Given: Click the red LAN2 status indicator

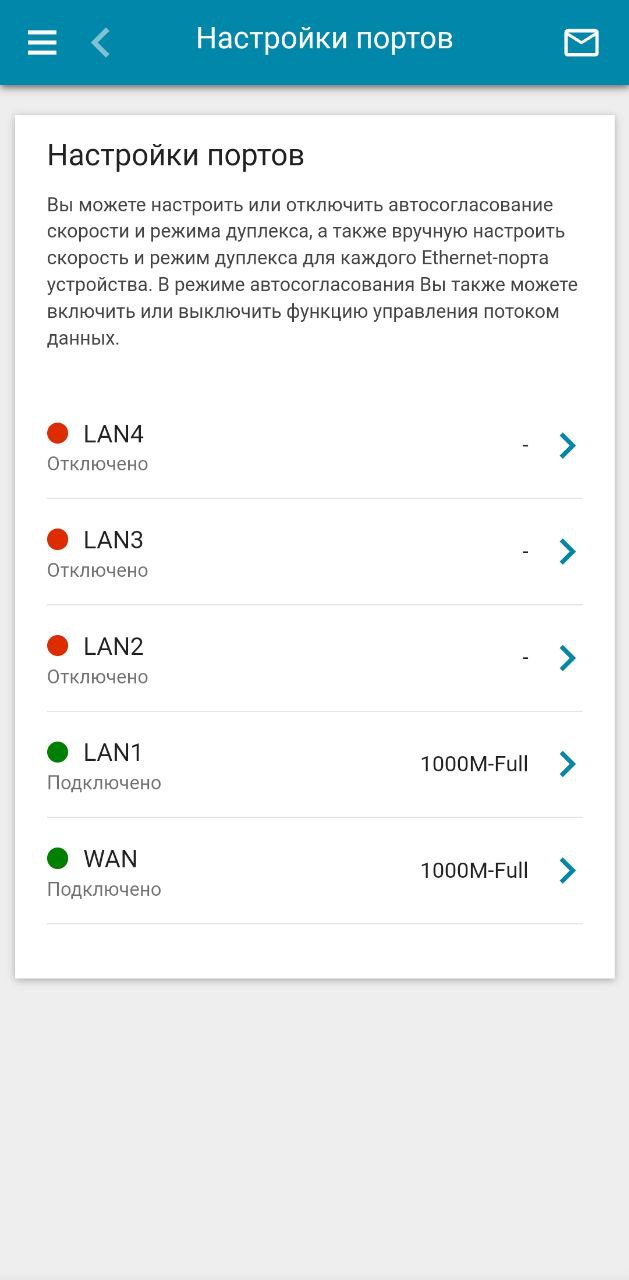Looking at the screenshot, I should 58,645.
